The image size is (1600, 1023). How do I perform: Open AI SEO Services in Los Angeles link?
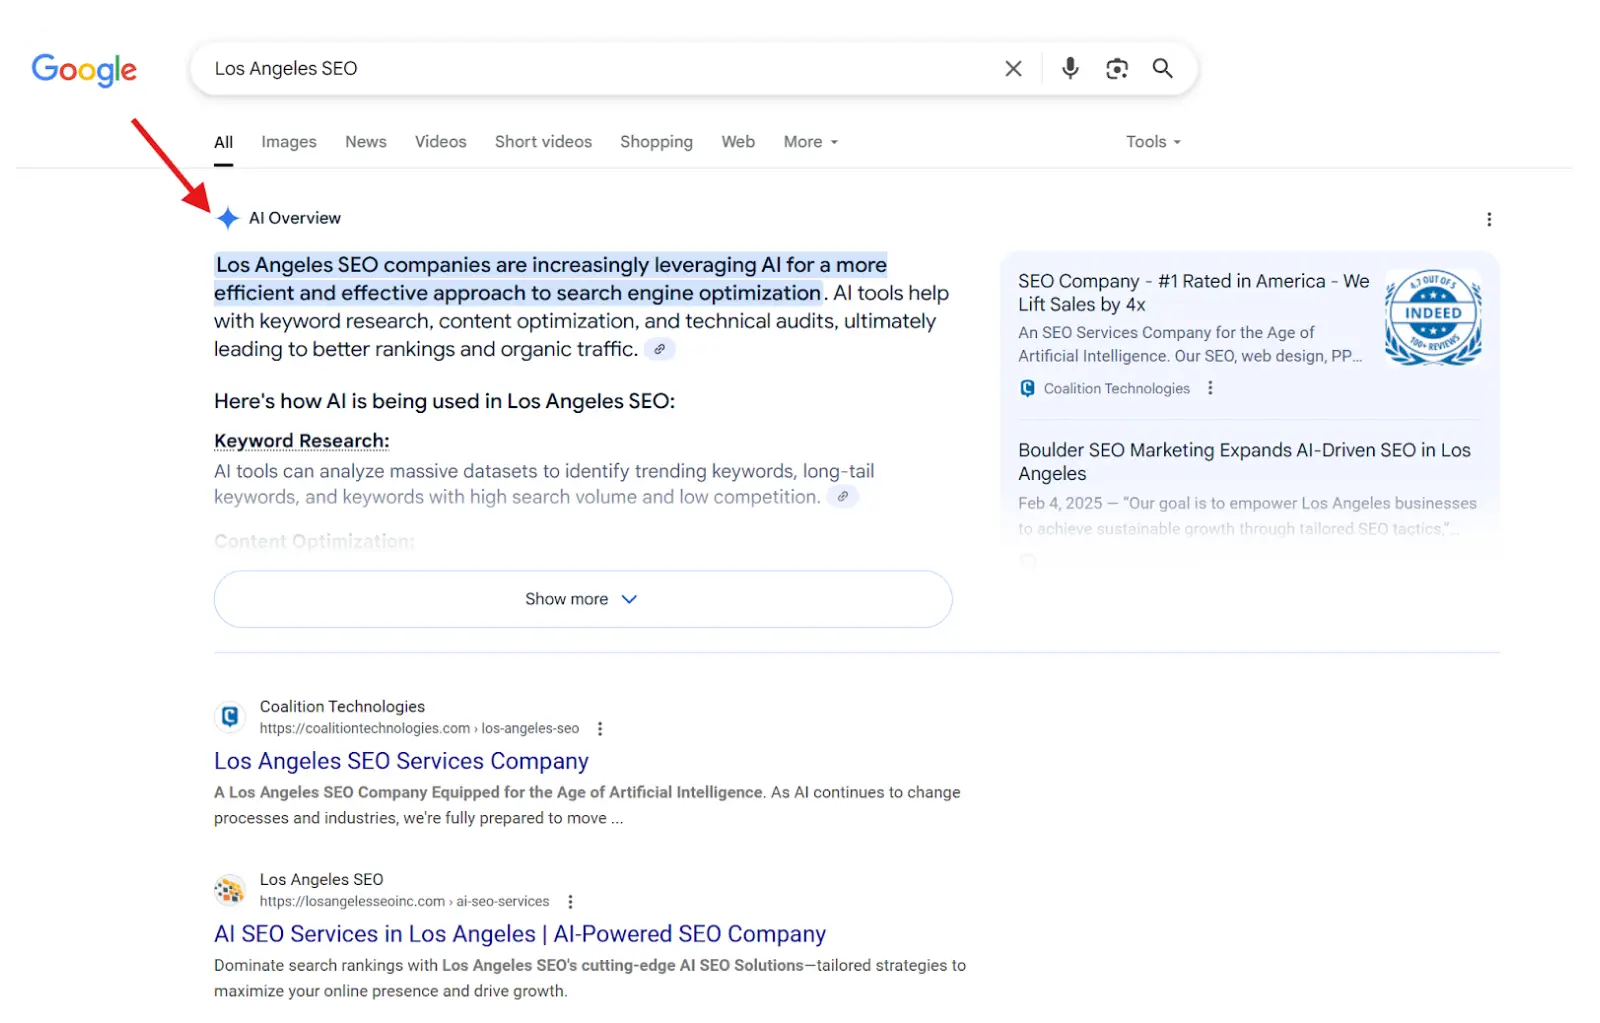(x=519, y=934)
